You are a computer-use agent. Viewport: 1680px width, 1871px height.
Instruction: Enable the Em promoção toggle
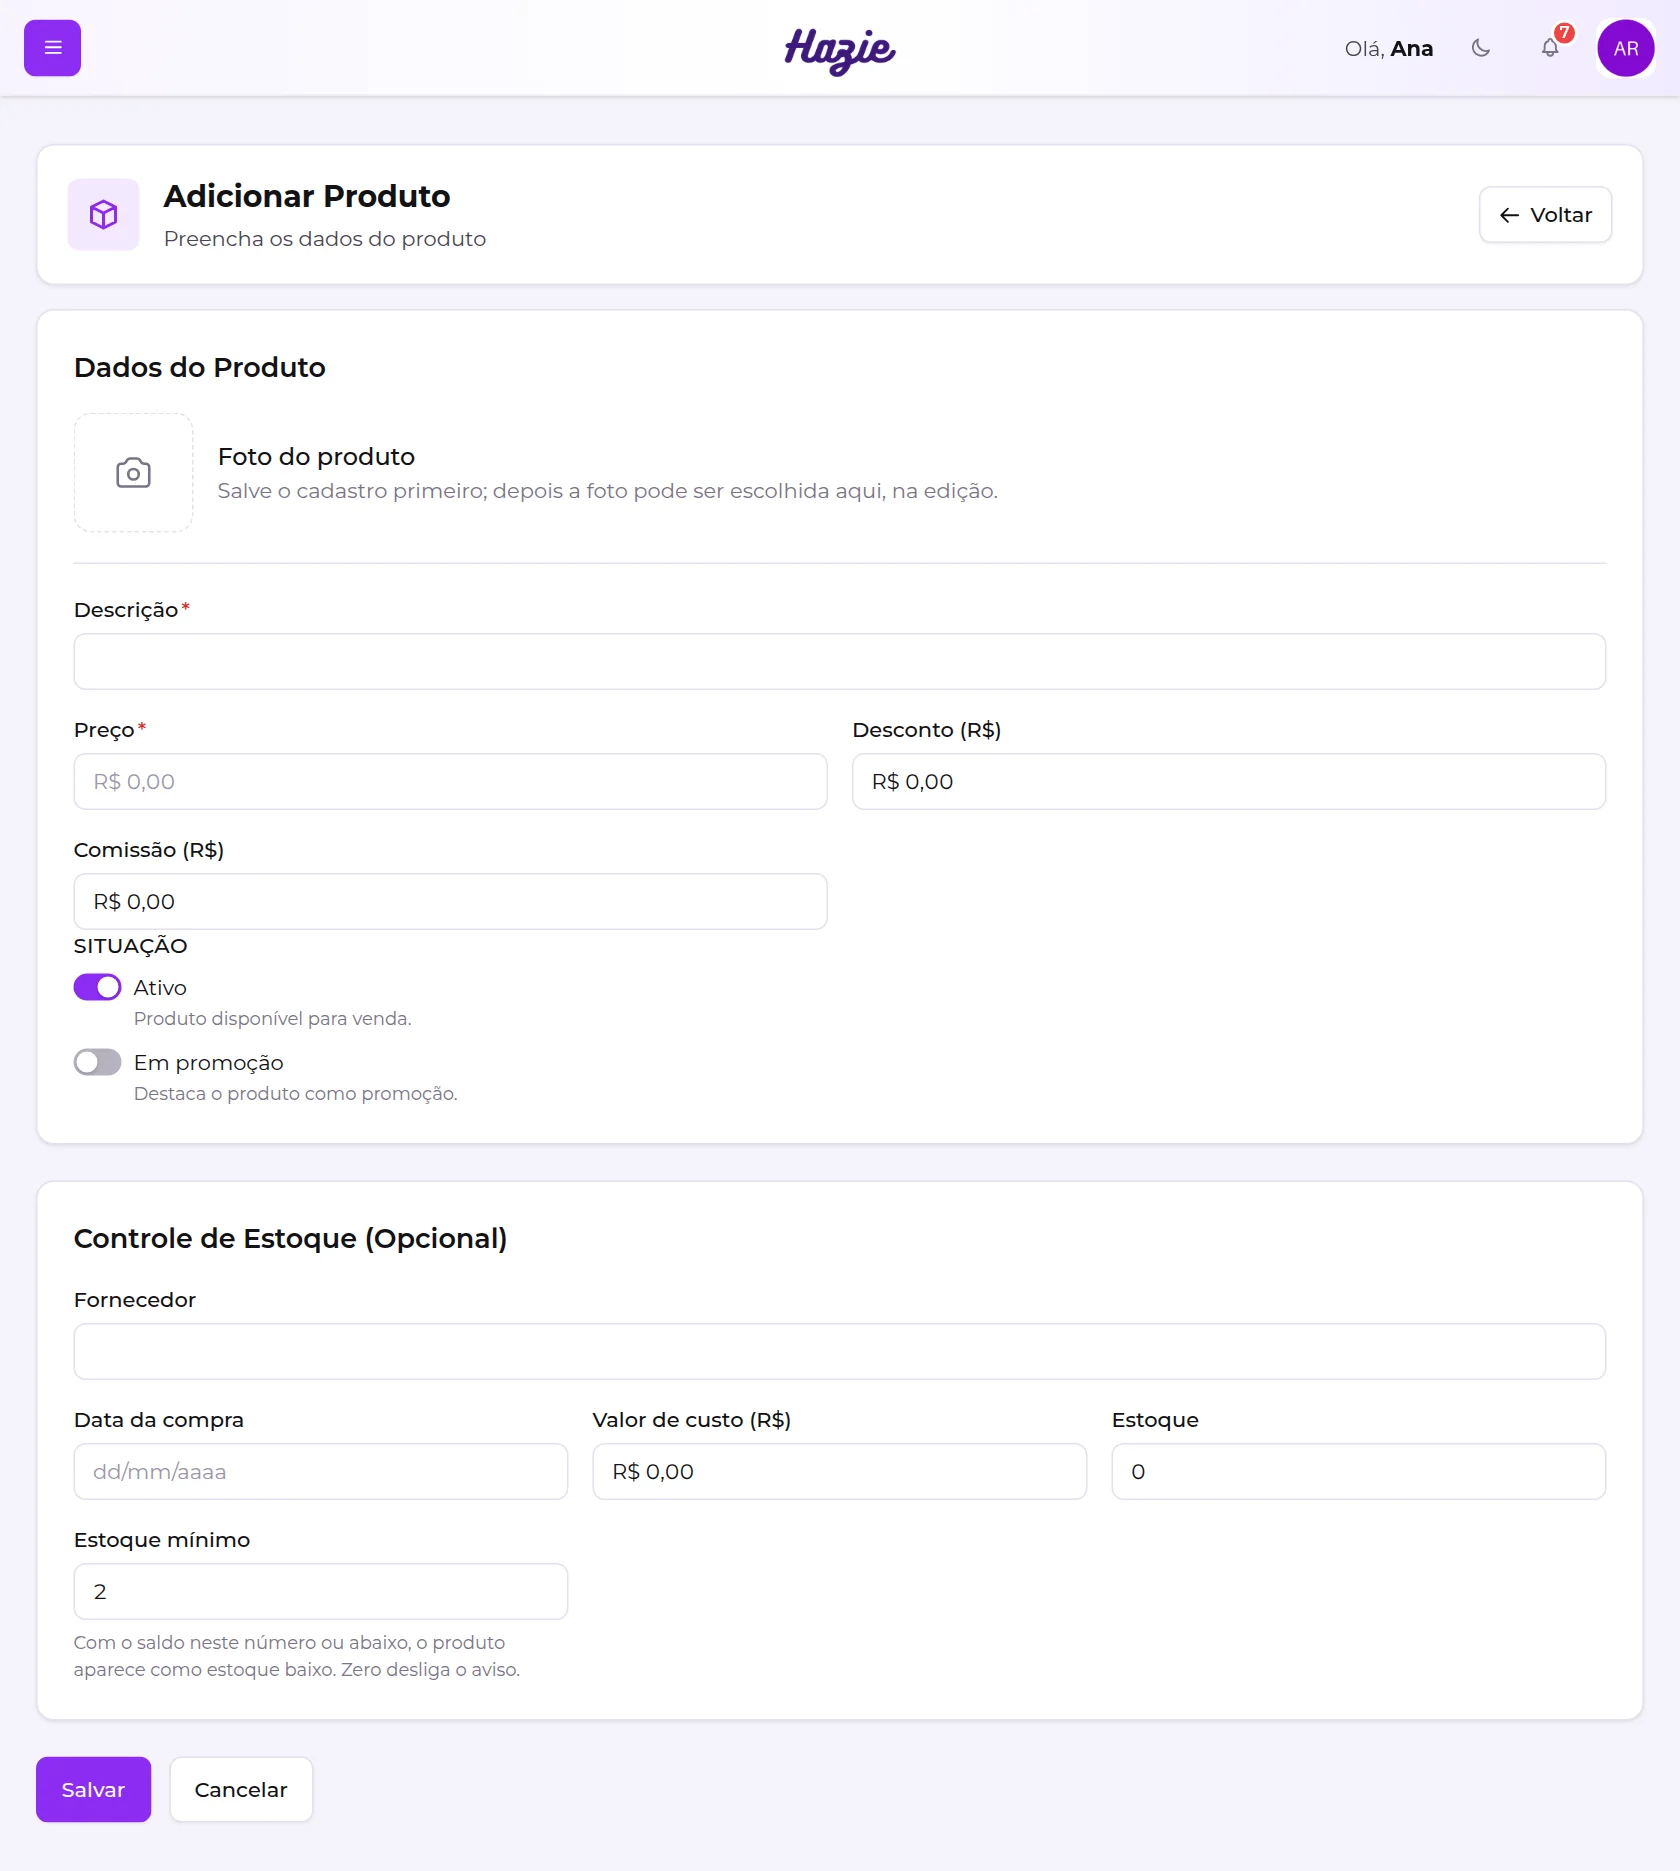click(97, 1062)
